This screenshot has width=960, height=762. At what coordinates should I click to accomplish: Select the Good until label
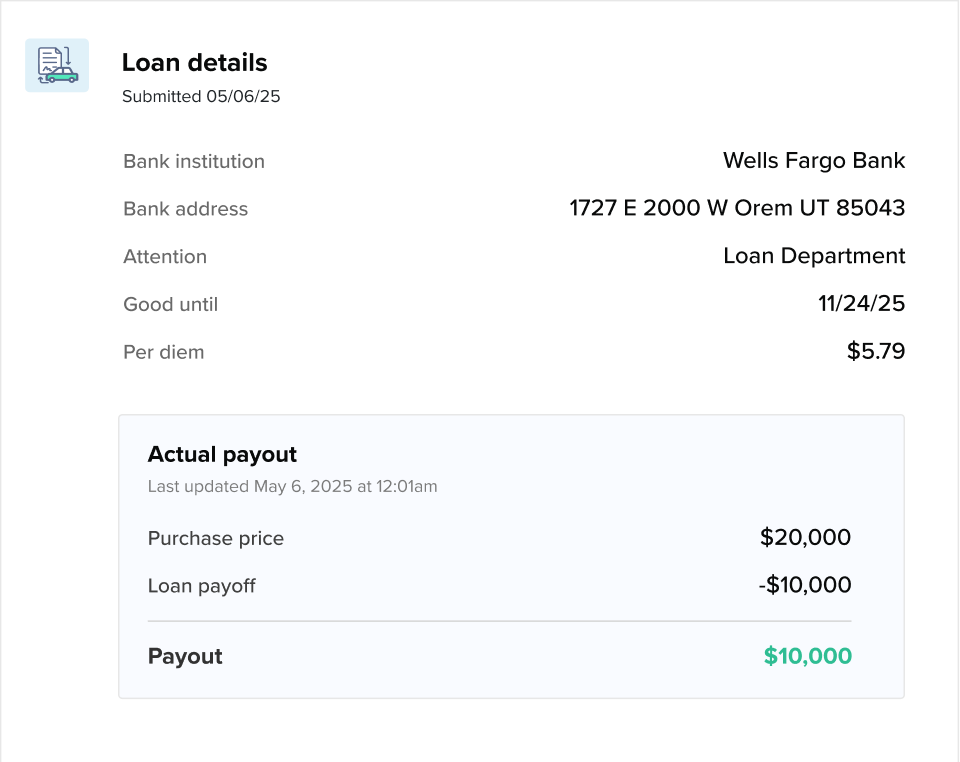pos(170,304)
